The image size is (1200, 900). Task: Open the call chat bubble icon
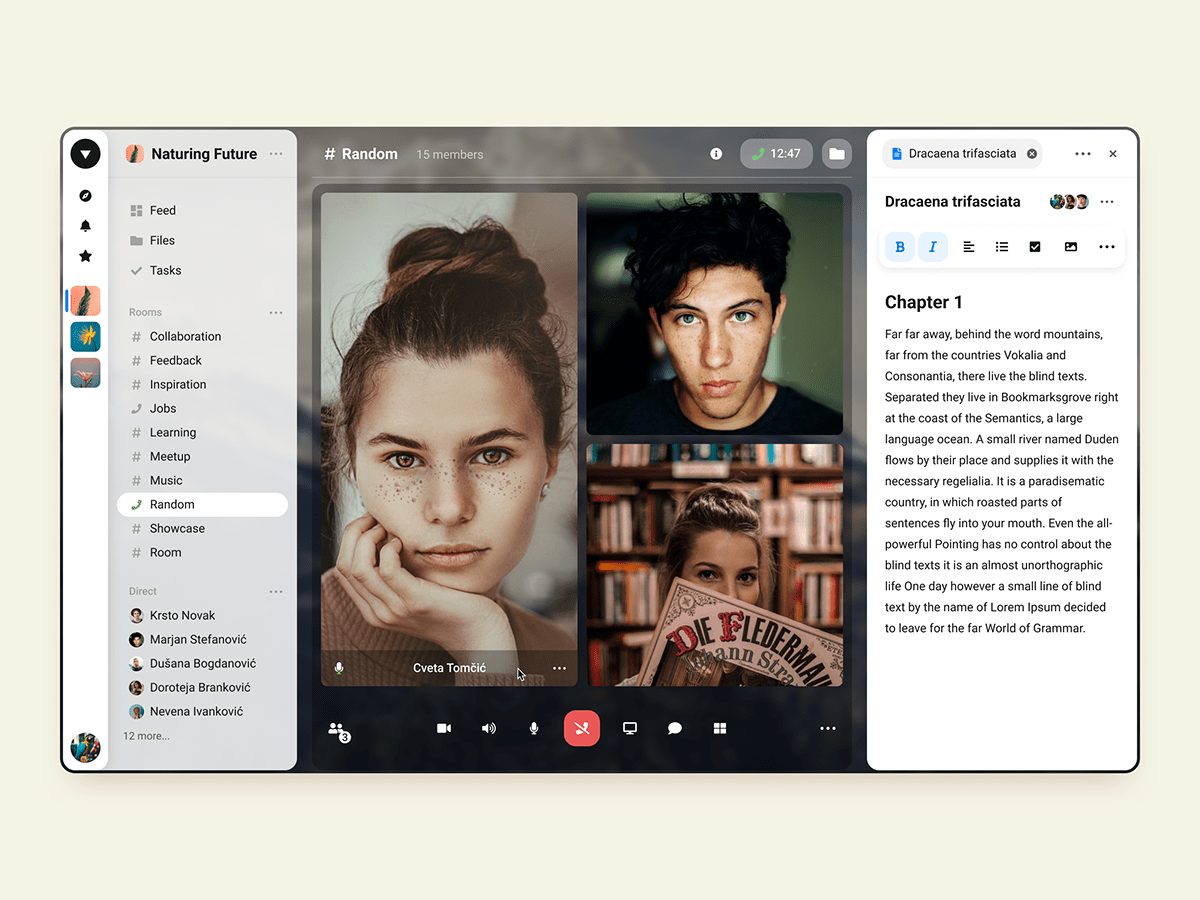(675, 728)
